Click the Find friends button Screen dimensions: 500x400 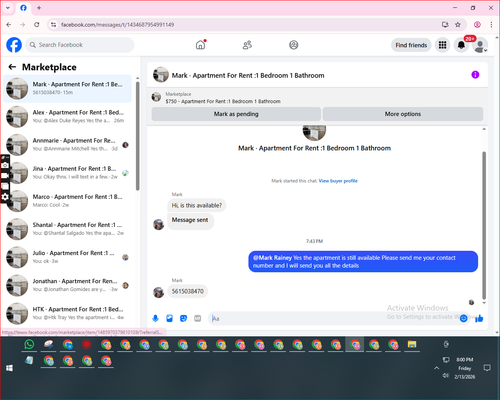(x=411, y=45)
